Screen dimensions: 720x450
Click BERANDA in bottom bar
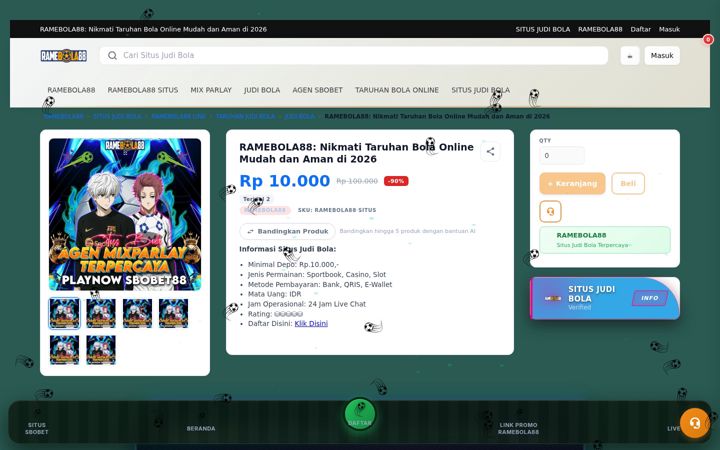pos(201,428)
